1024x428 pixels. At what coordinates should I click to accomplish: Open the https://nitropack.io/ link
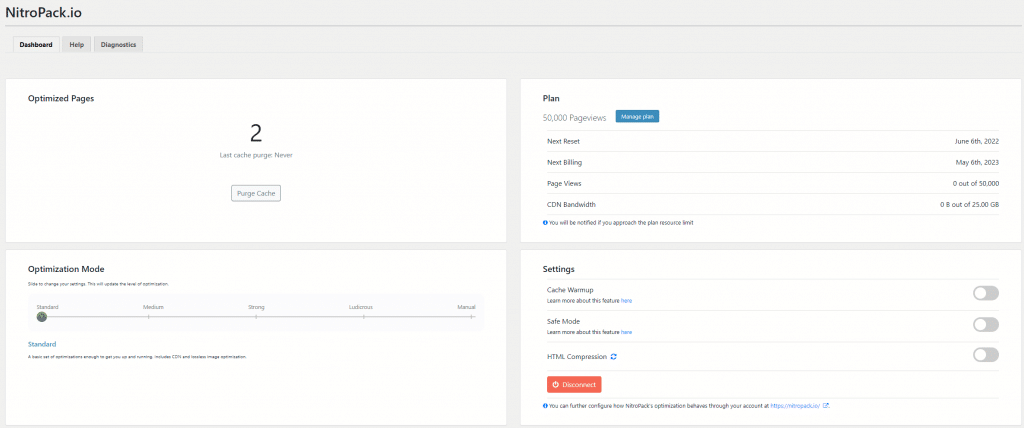pos(795,405)
